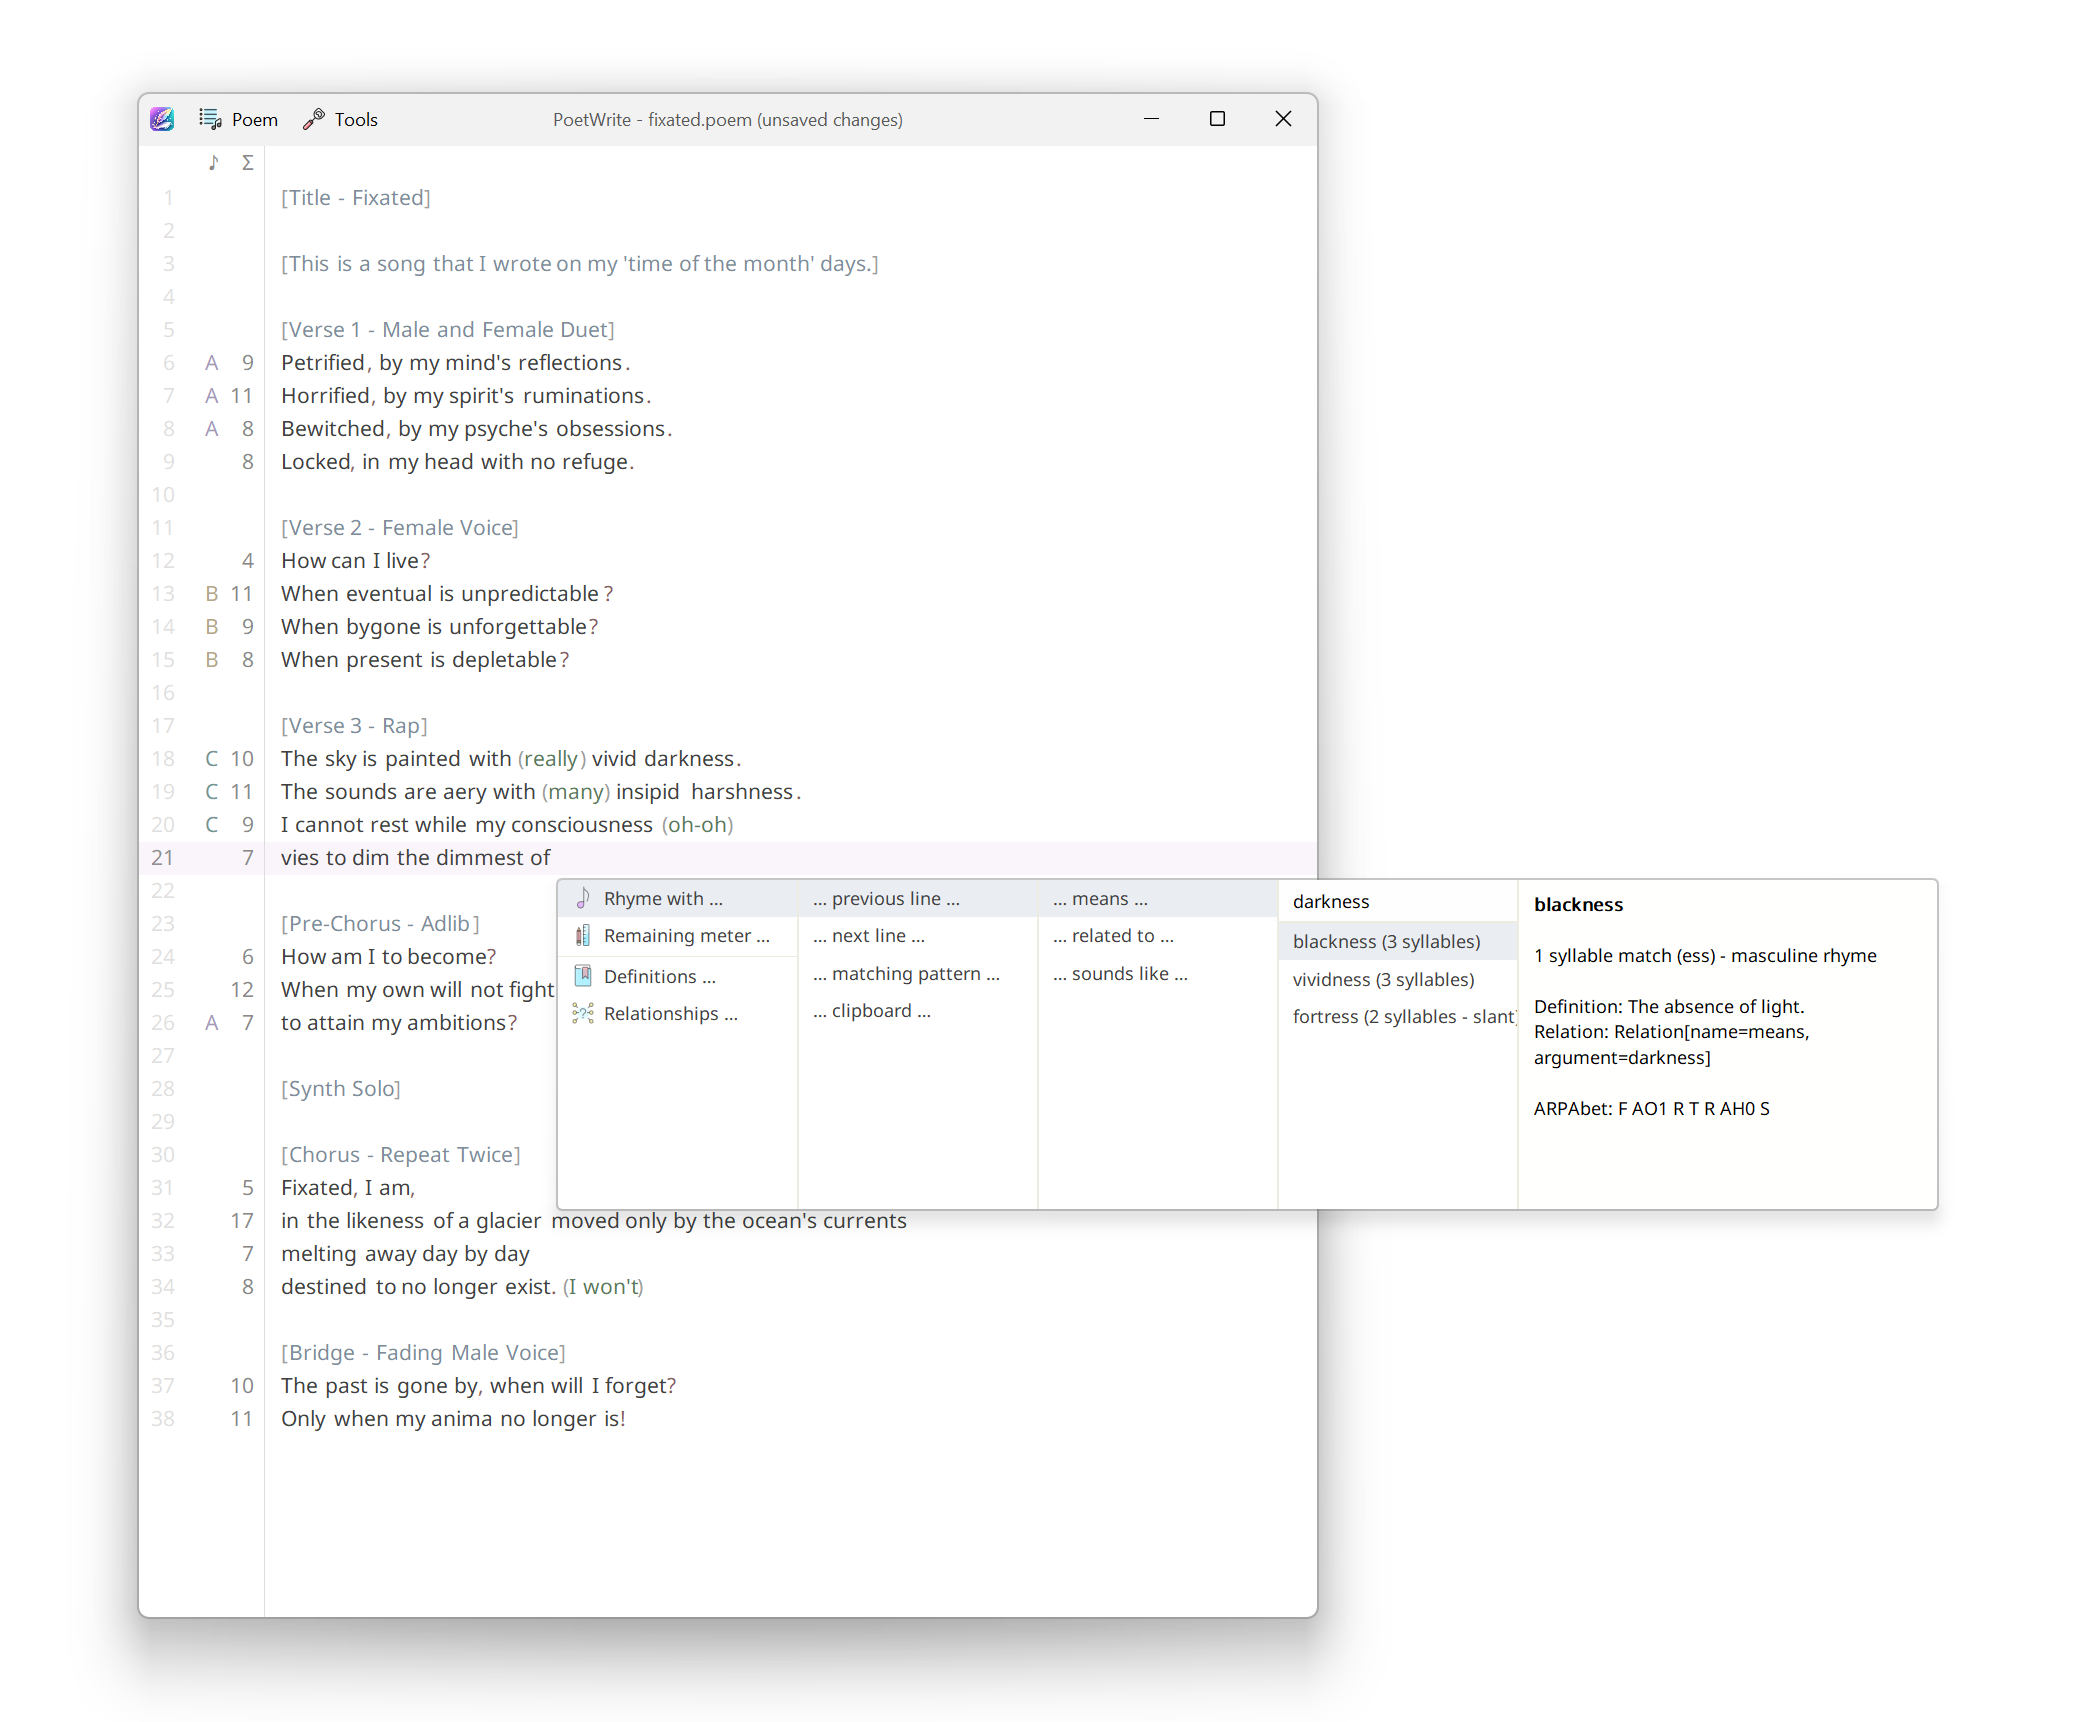This screenshot has width=2080, height=1722.
Task: Pick 'darkness' in the suggestion list
Action: pos(1398,902)
